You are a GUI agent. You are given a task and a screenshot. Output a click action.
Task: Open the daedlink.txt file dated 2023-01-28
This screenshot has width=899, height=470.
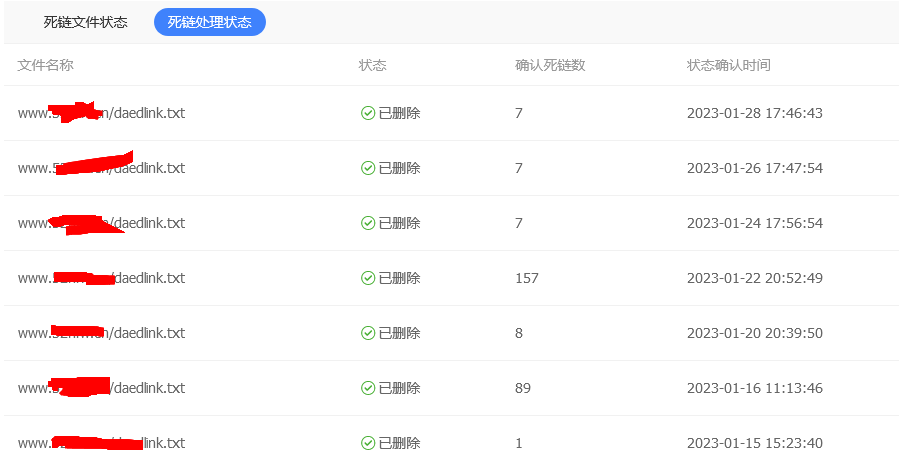pos(101,113)
